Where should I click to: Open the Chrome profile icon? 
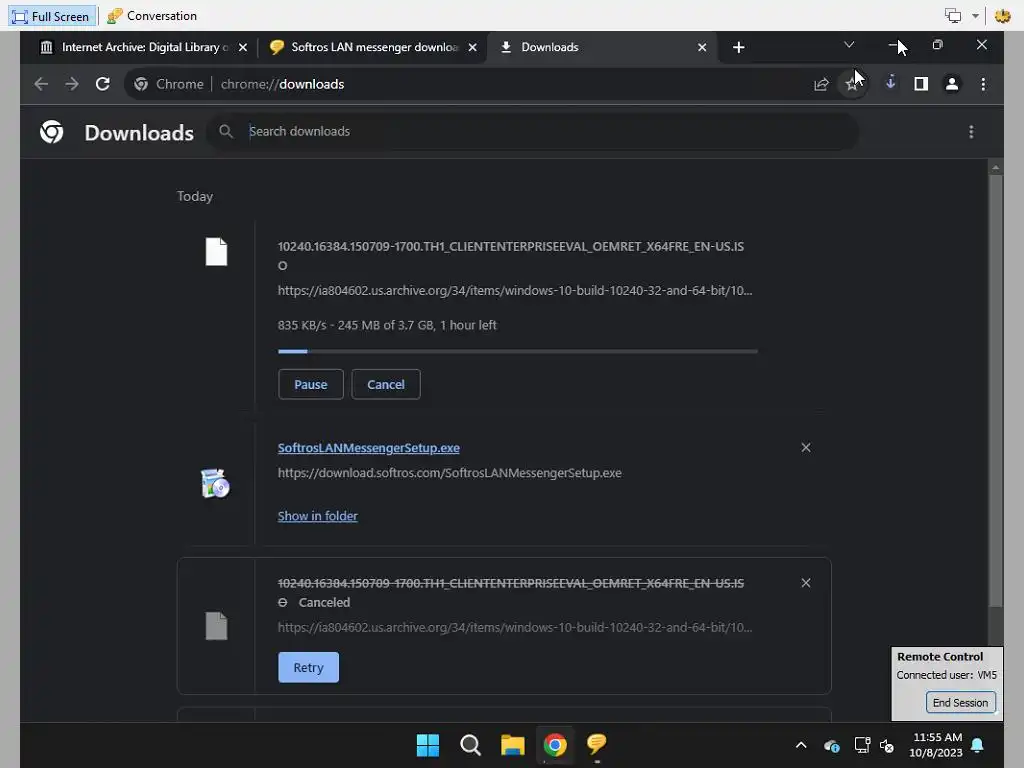coord(952,84)
